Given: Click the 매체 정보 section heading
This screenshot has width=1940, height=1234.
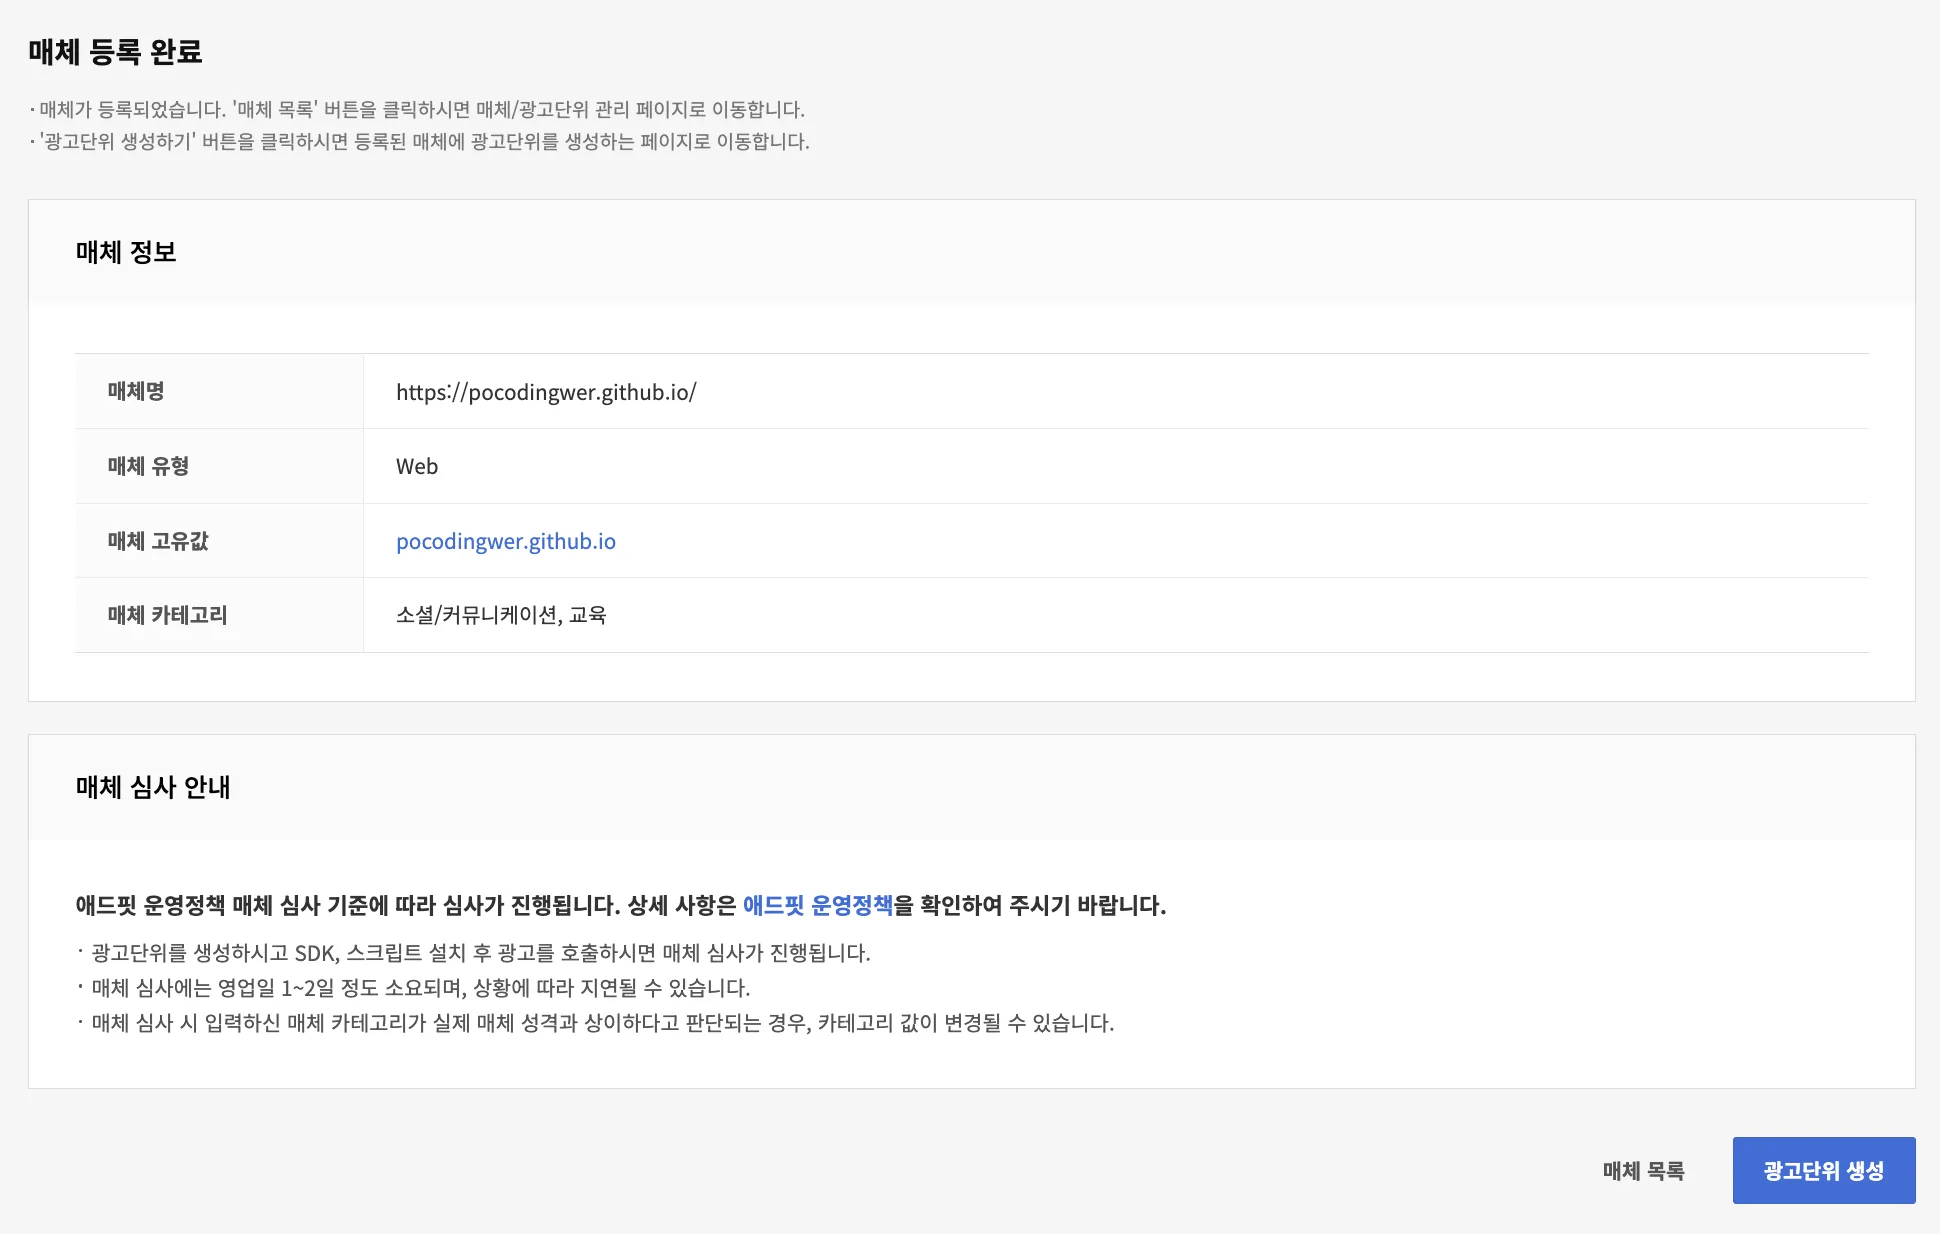Looking at the screenshot, I should coord(126,252).
